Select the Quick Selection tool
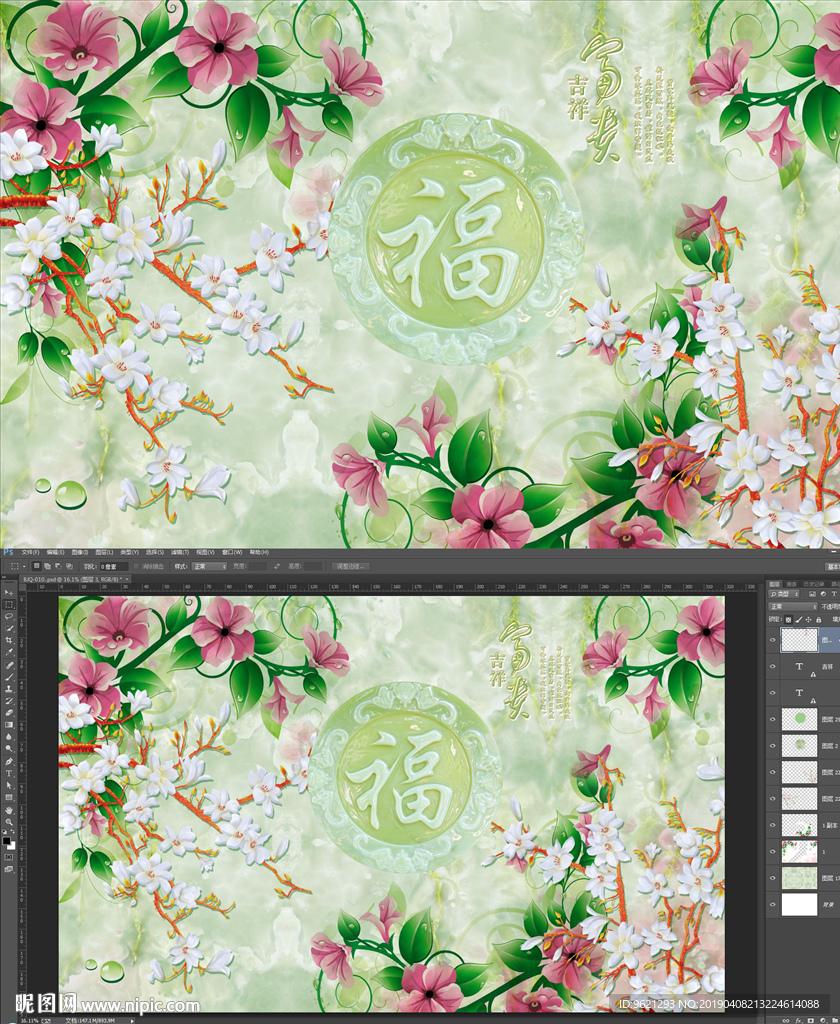Screen dimensions: 840x1024 (x=8, y=628)
